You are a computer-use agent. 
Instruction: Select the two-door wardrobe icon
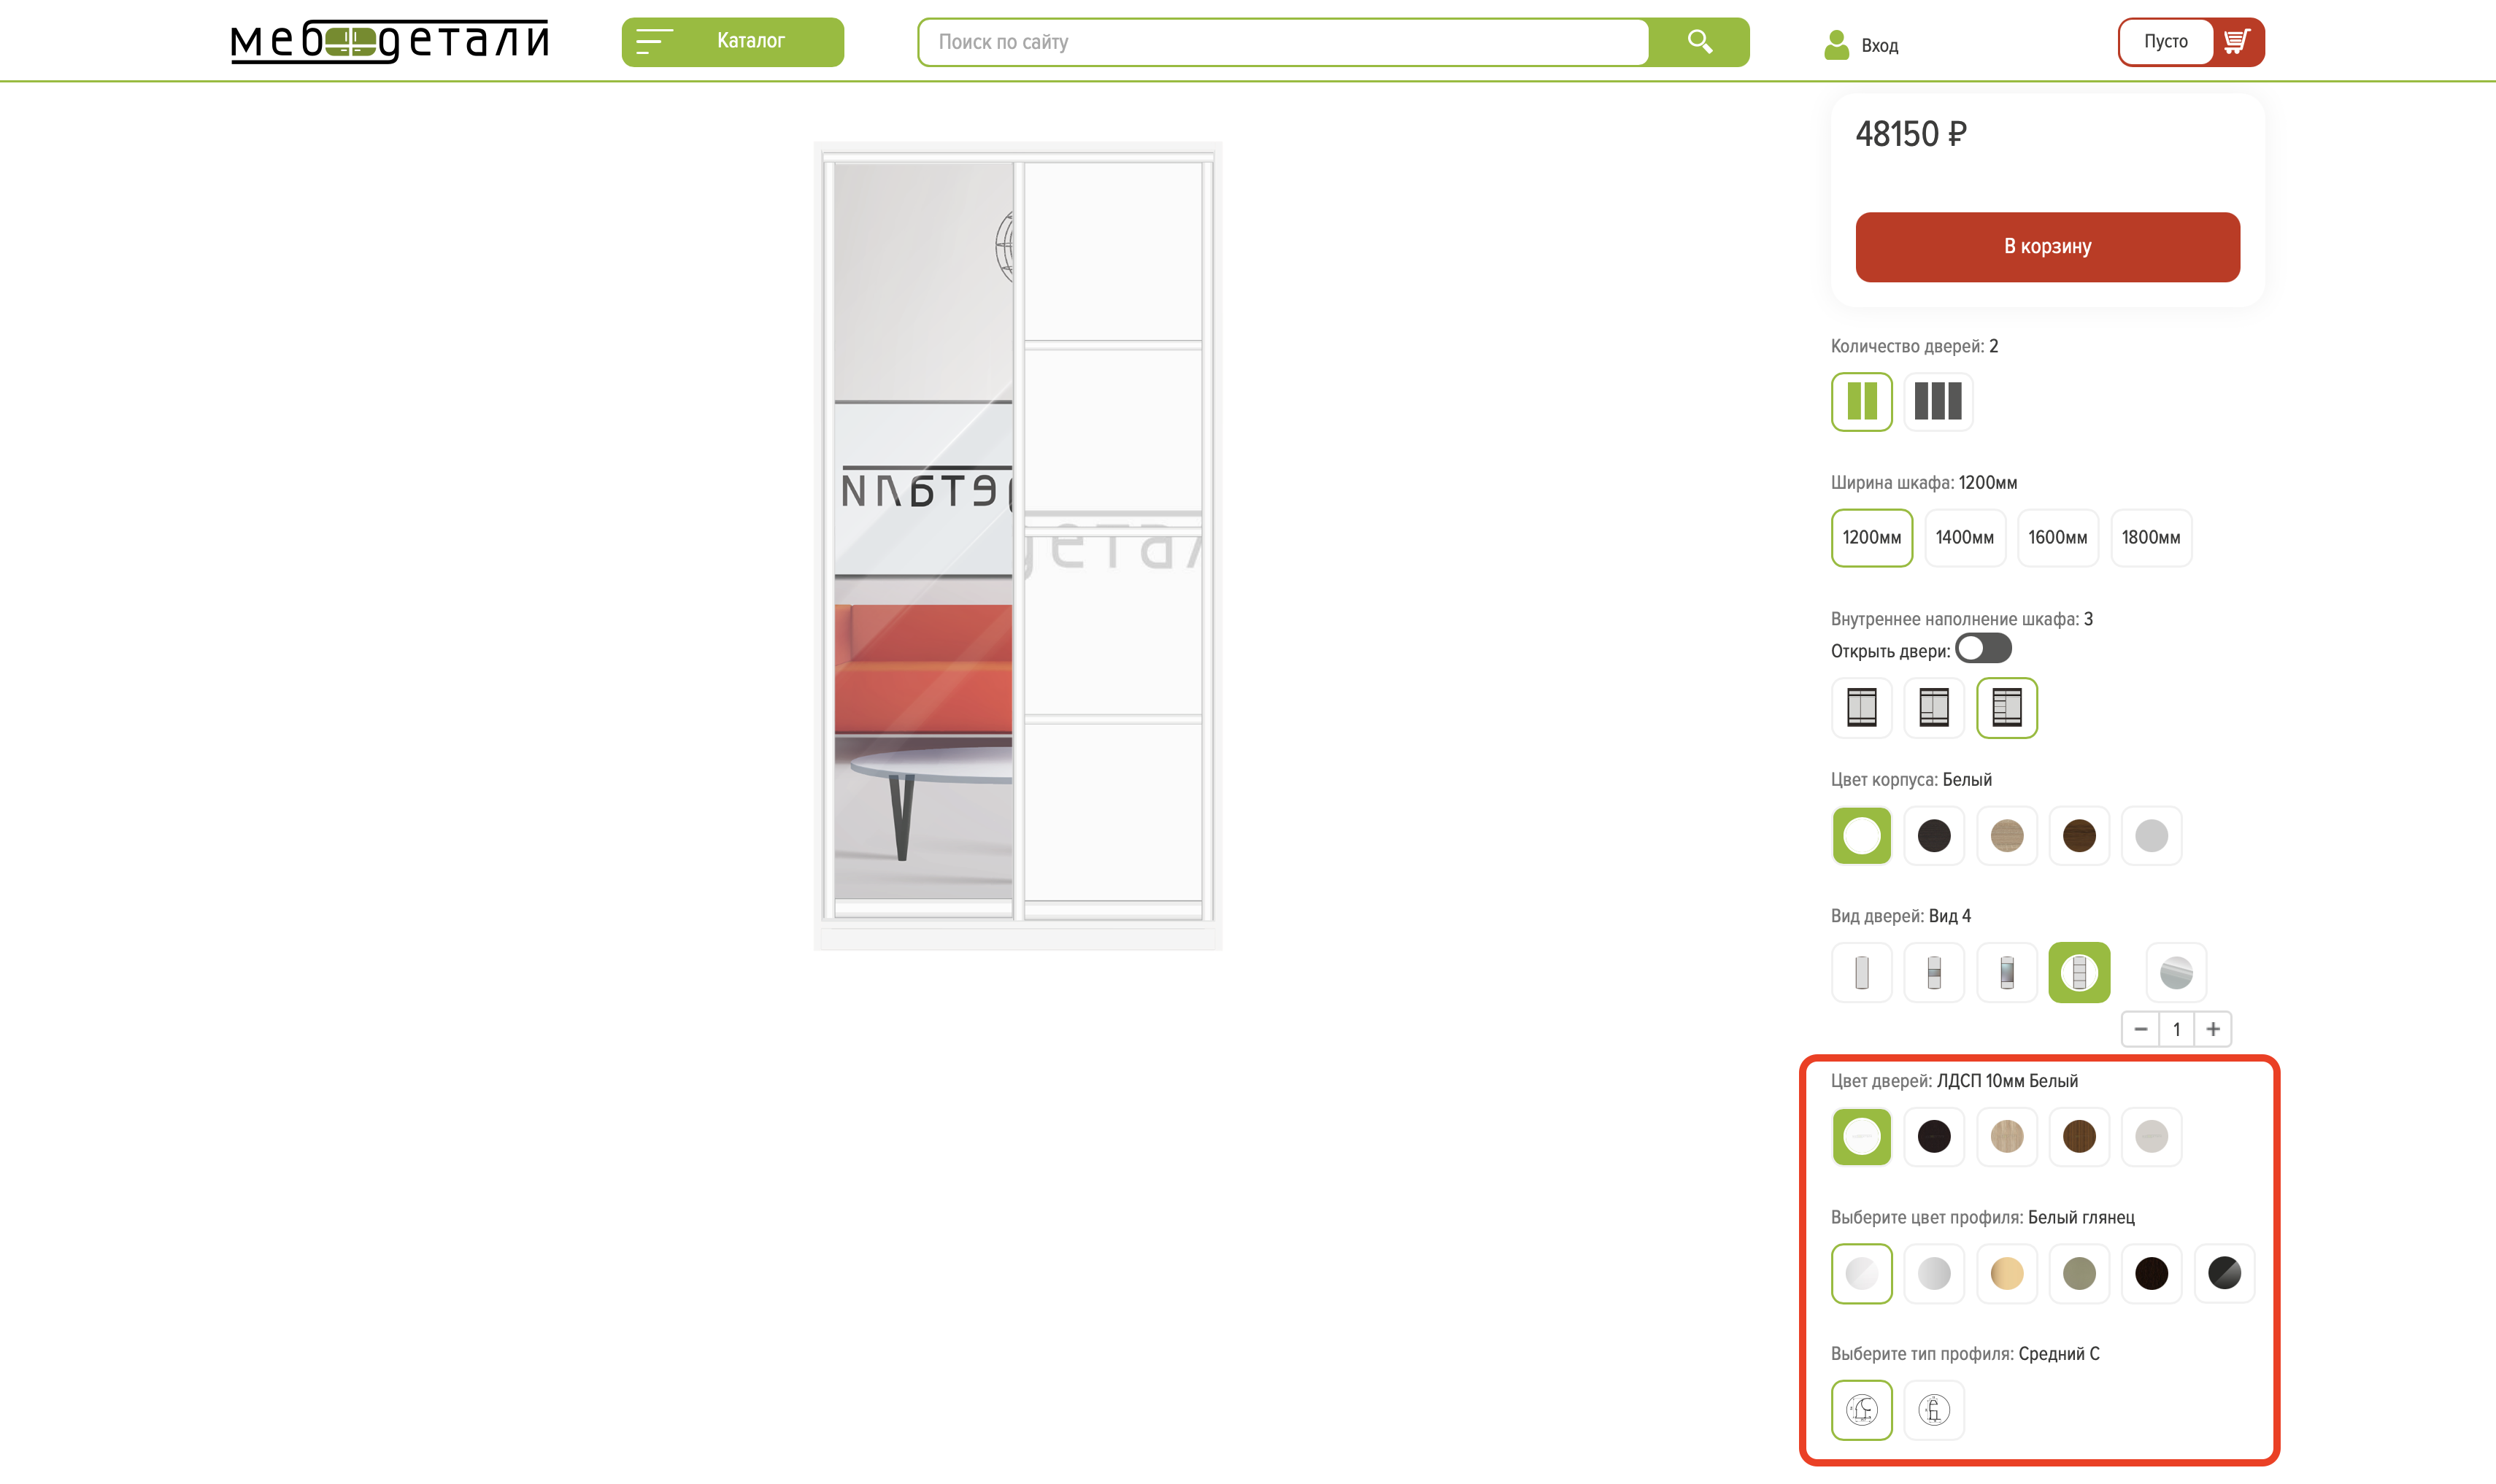tap(1861, 401)
